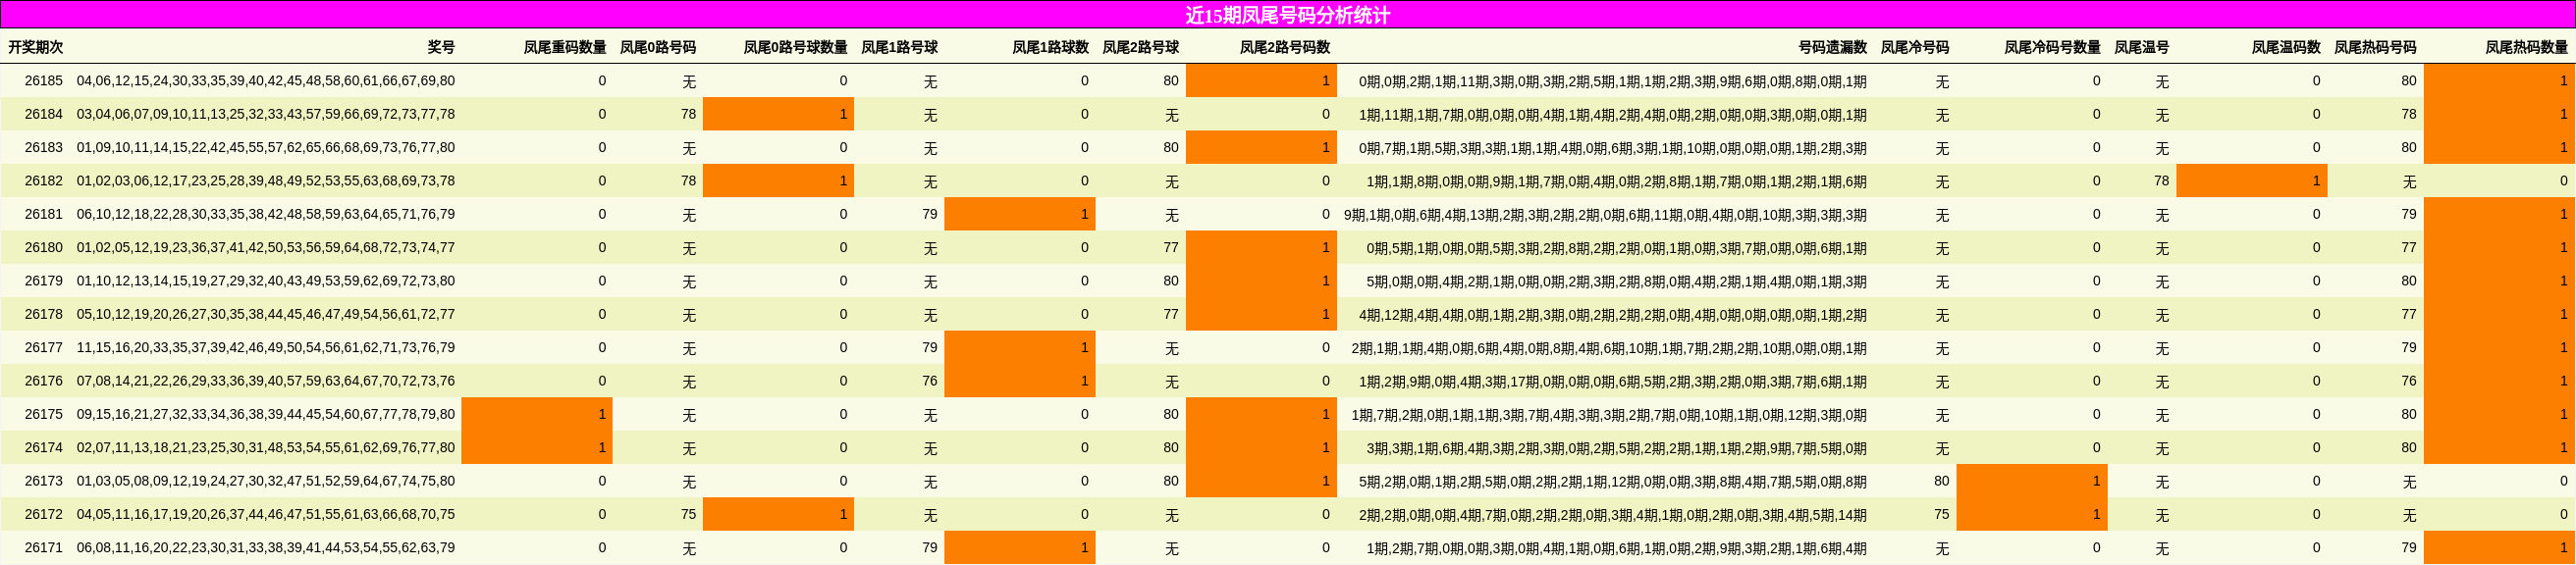Click the 开奖期次 column header

coord(36,47)
